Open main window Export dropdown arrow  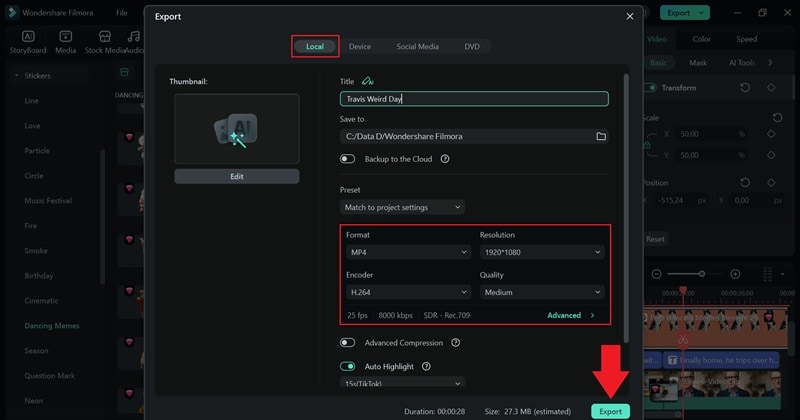(702, 13)
